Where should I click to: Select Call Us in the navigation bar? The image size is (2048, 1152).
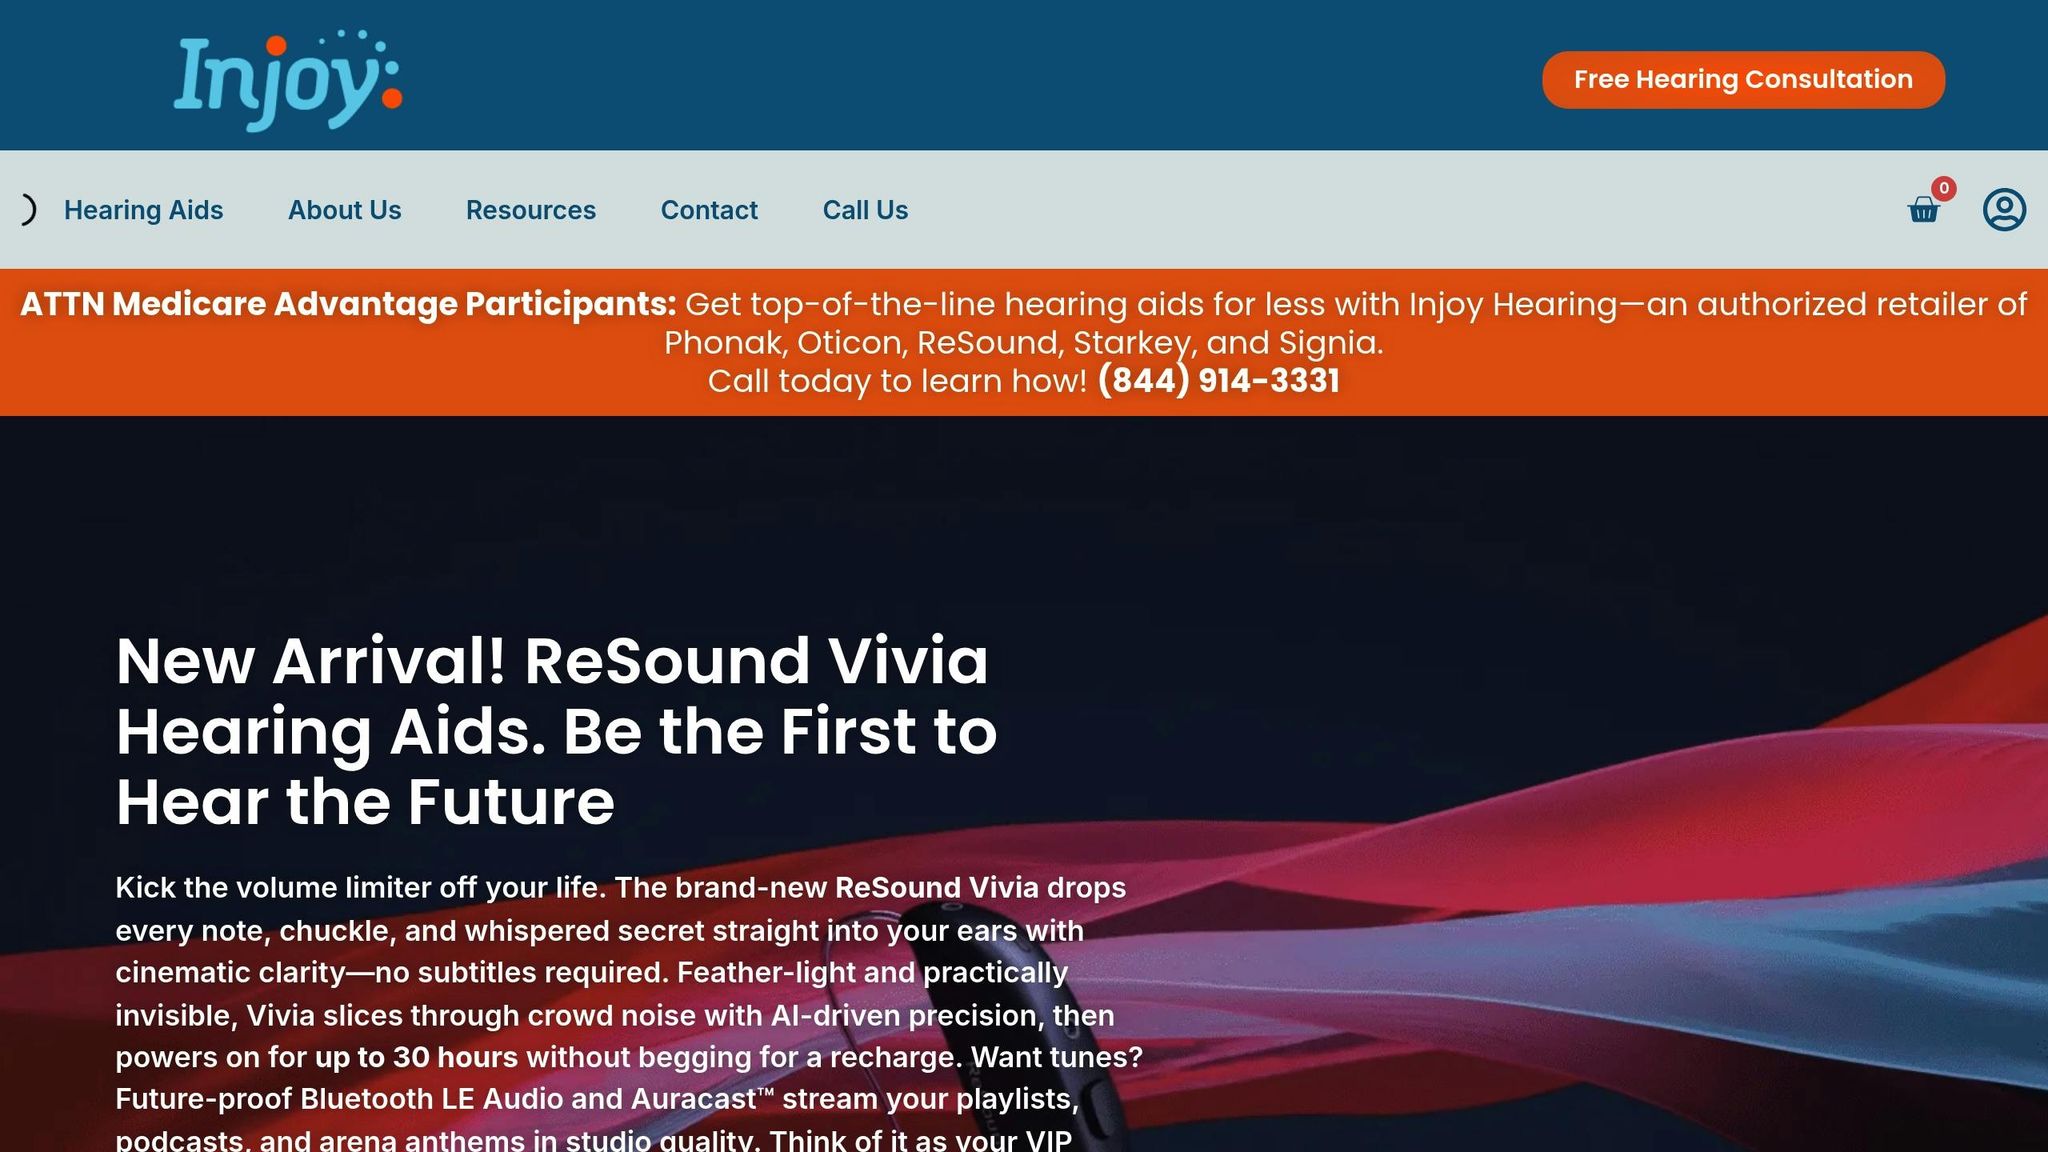[865, 210]
